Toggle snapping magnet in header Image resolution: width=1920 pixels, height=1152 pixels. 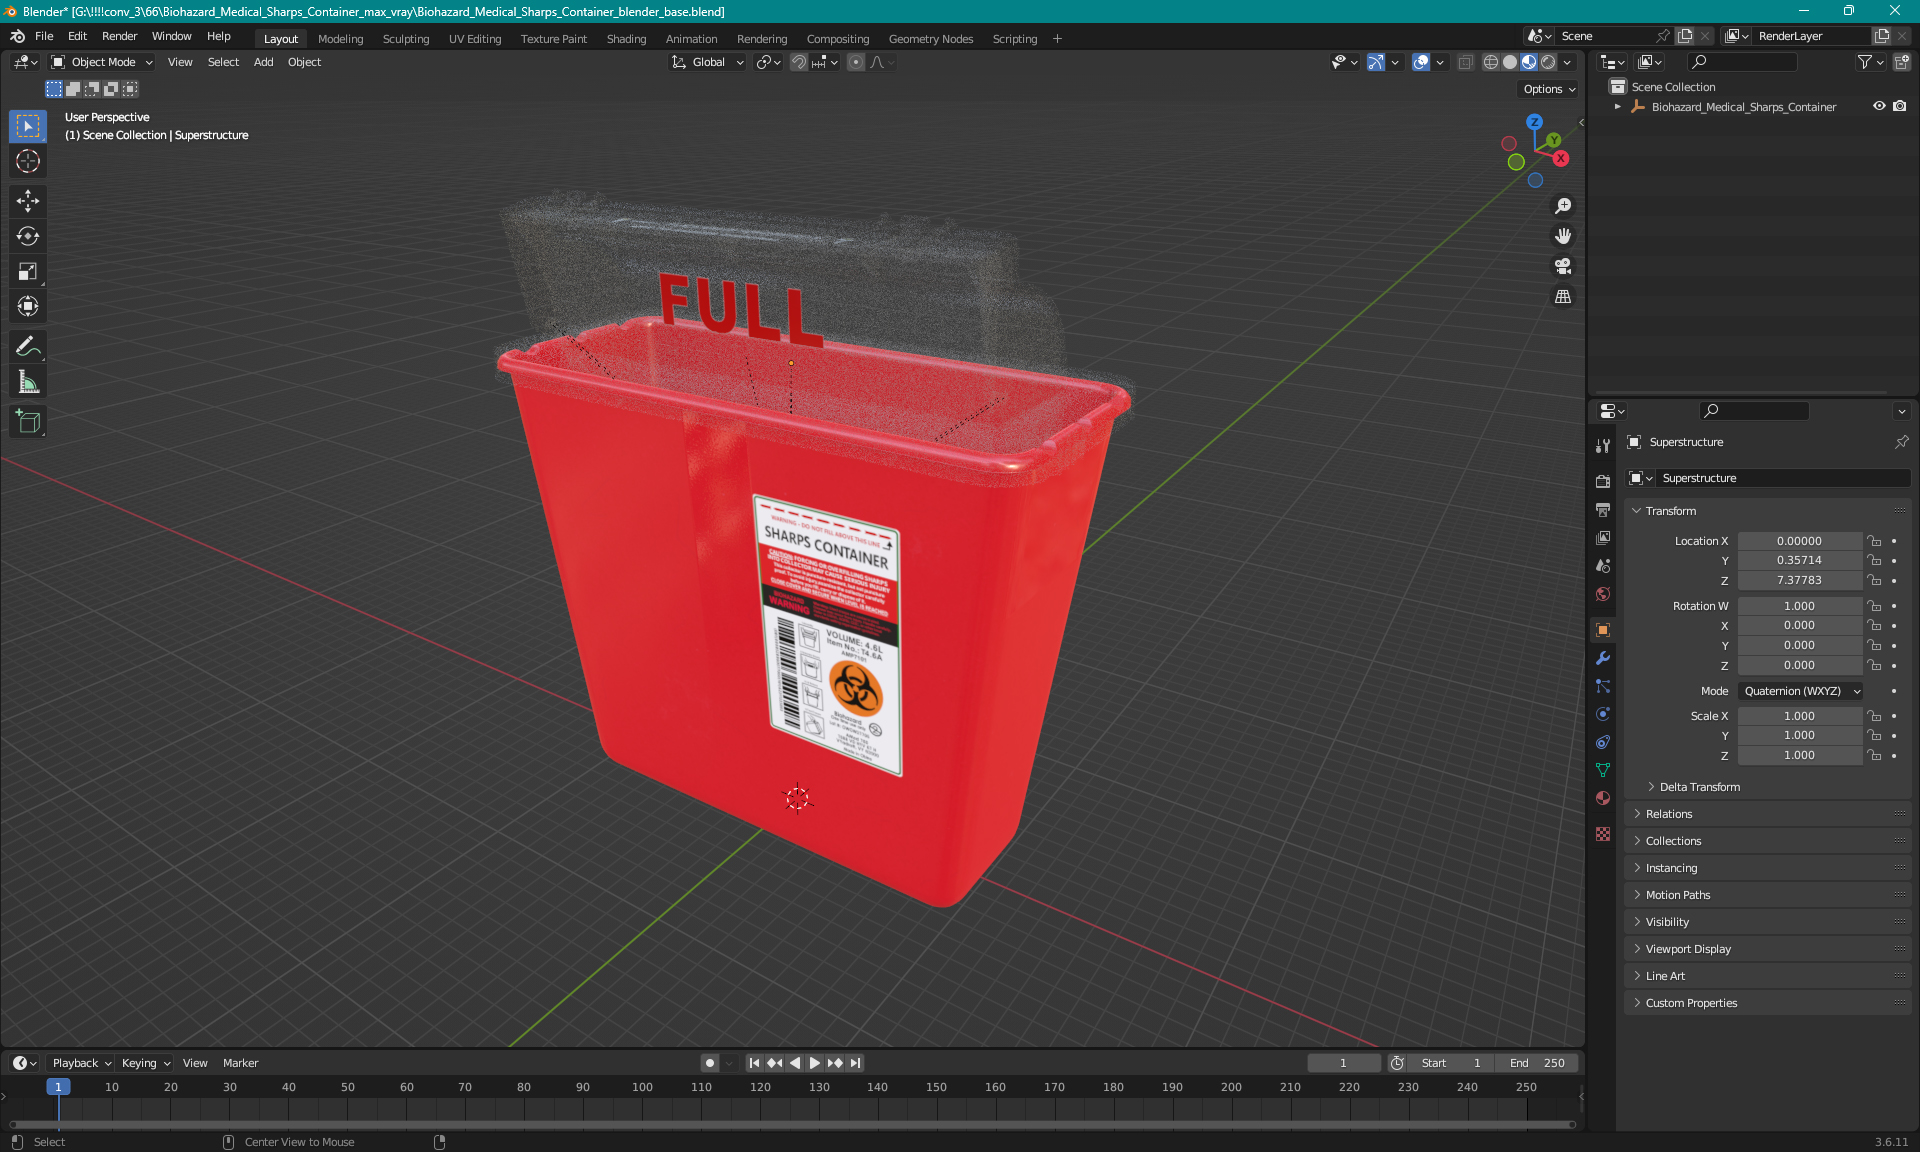799,62
